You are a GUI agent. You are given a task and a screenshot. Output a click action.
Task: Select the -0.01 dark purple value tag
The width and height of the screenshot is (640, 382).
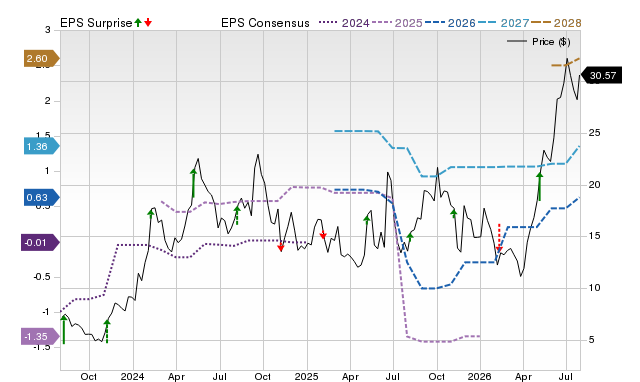[40, 243]
